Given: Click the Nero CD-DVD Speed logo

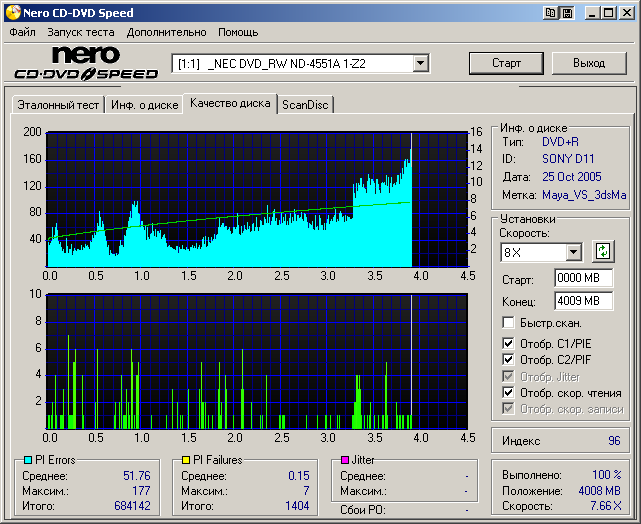Looking at the screenshot, I should 86,63.
